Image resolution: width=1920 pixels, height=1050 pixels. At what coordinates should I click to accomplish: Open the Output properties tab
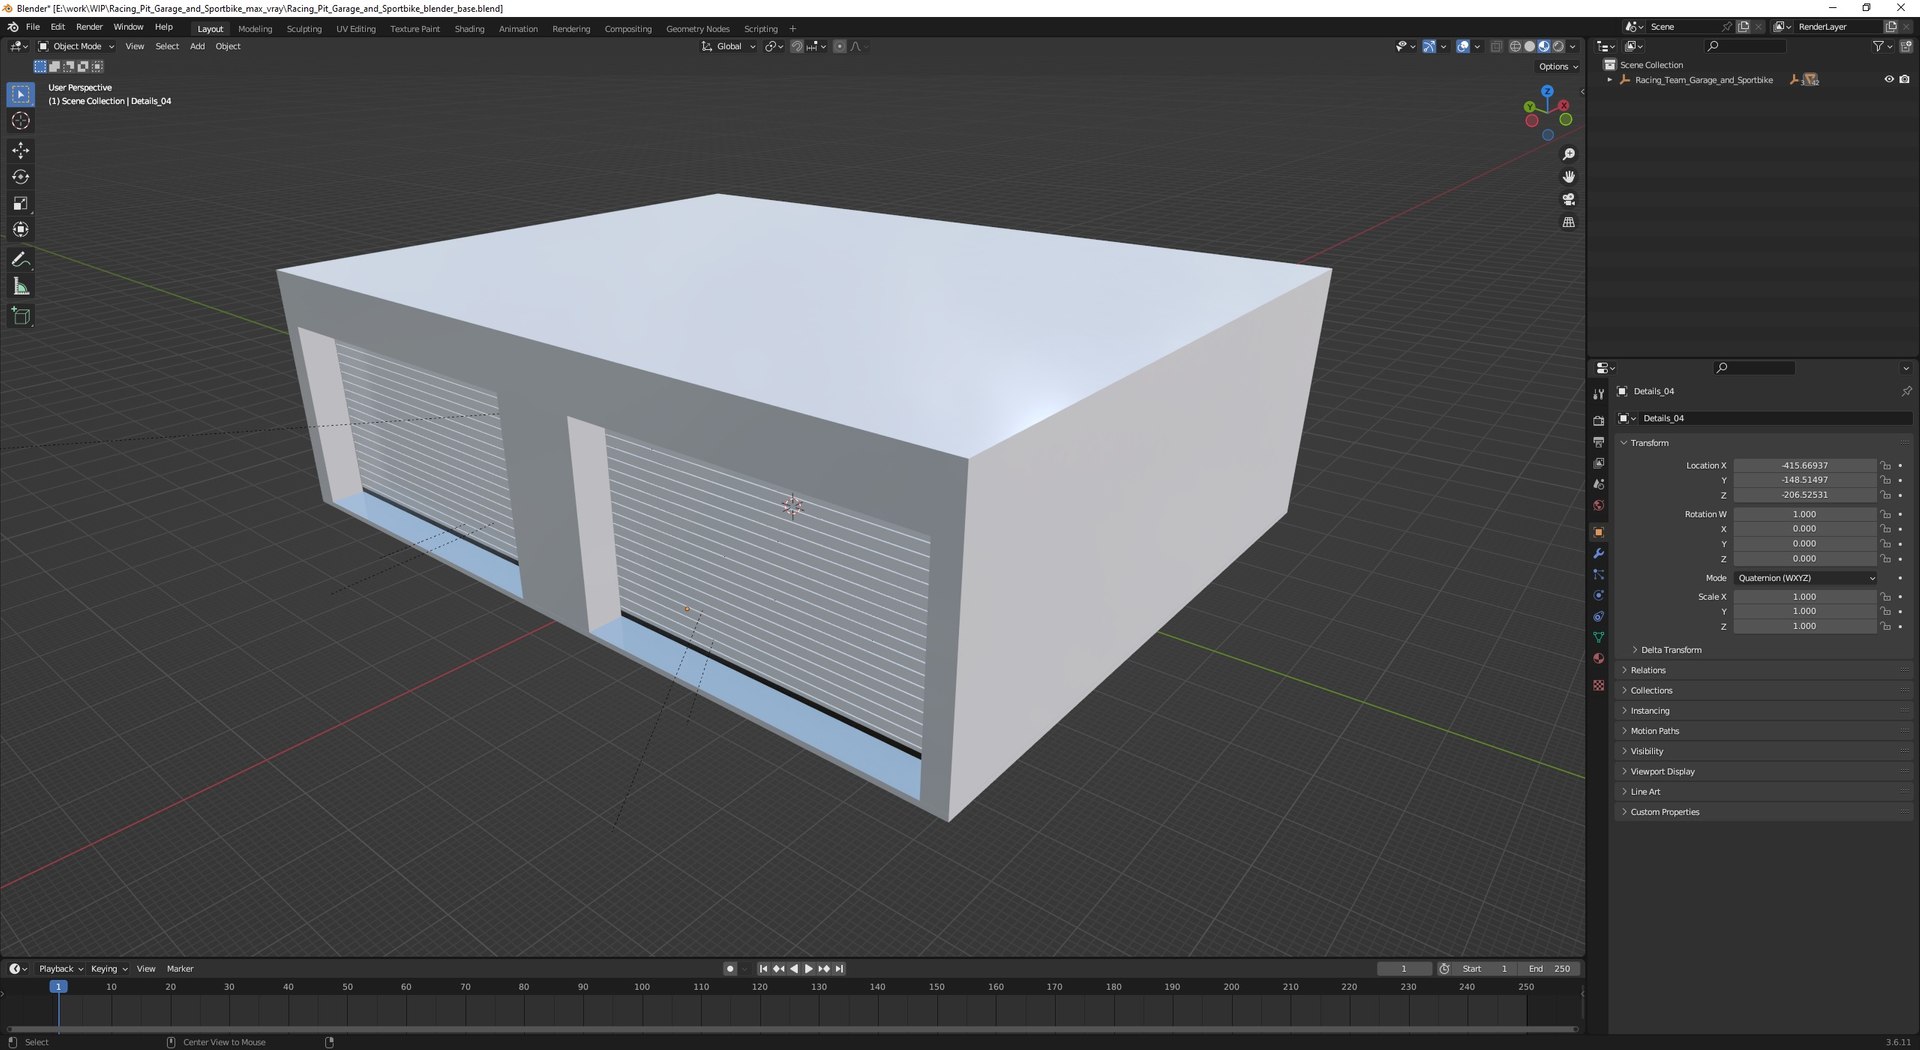click(1598, 442)
